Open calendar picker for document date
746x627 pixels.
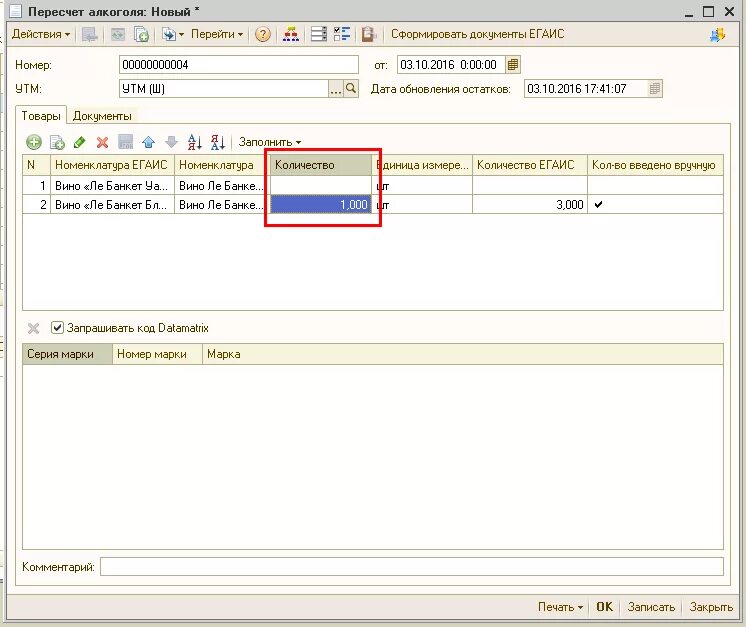pos(513,65)
